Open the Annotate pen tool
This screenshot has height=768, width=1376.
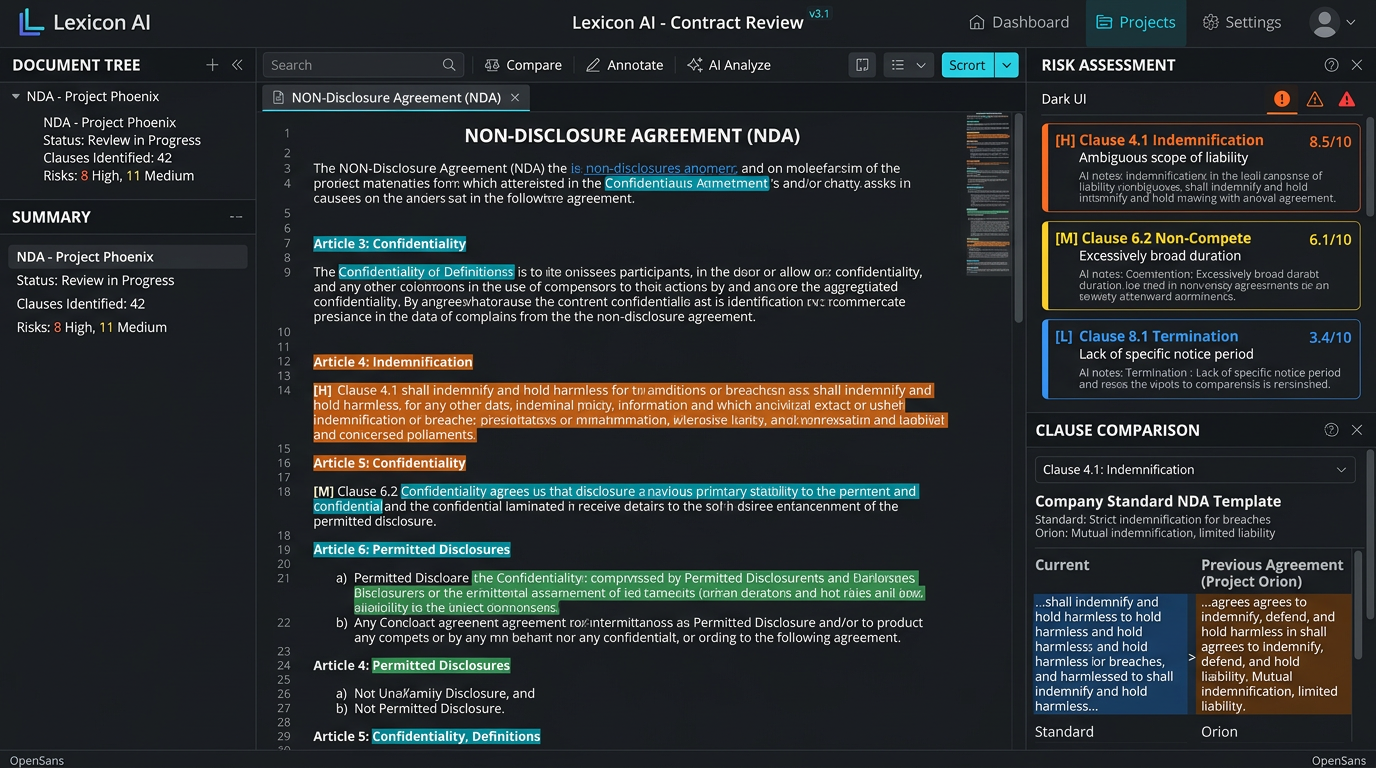(624, 65)
